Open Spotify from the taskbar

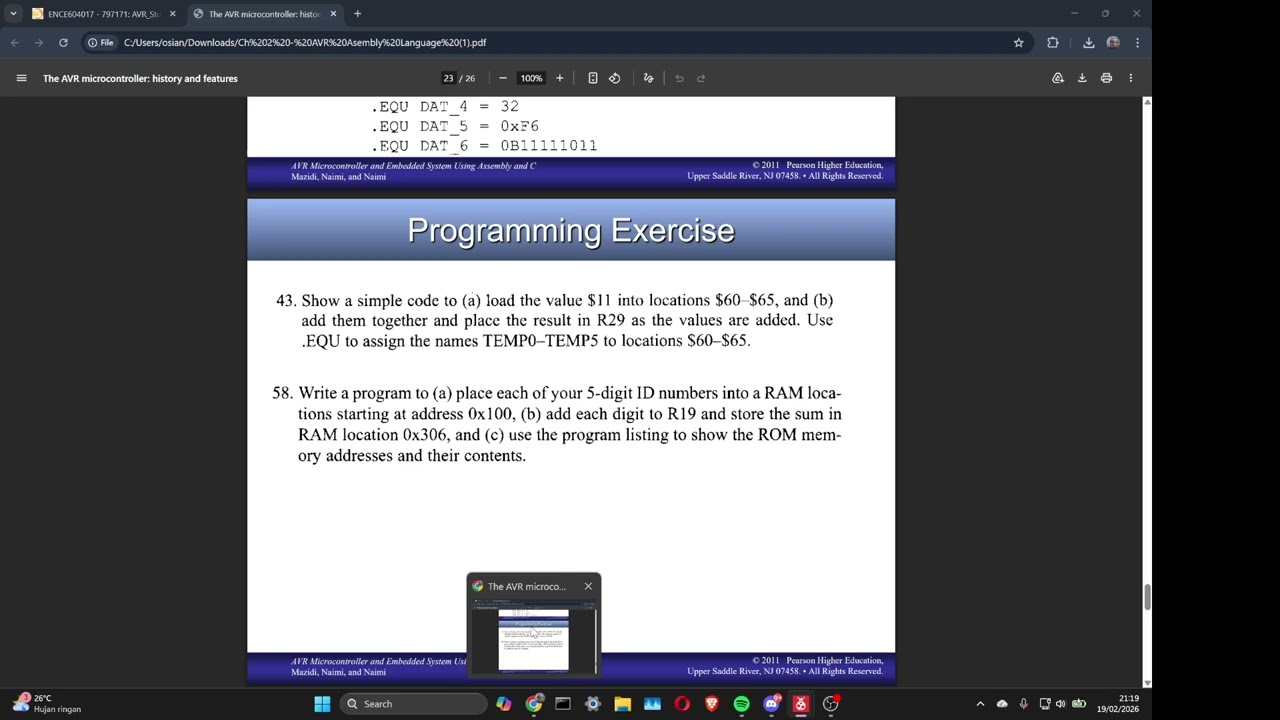741,704
